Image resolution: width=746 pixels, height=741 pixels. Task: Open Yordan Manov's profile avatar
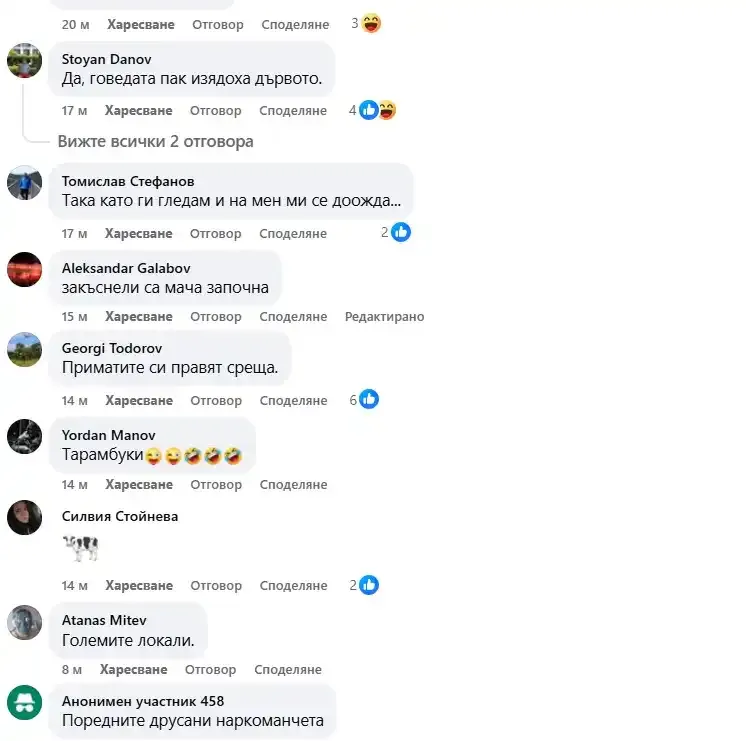click(24, 436)
